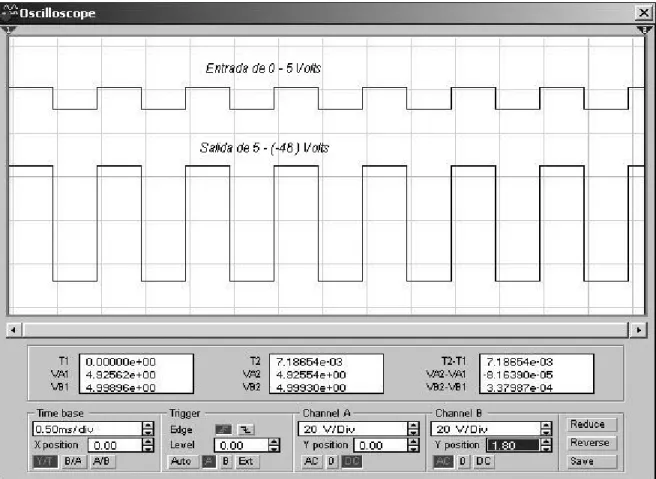656x479 pixels.
Task: Click T2 value 7.18654e-03
Action: pos(309,362)
